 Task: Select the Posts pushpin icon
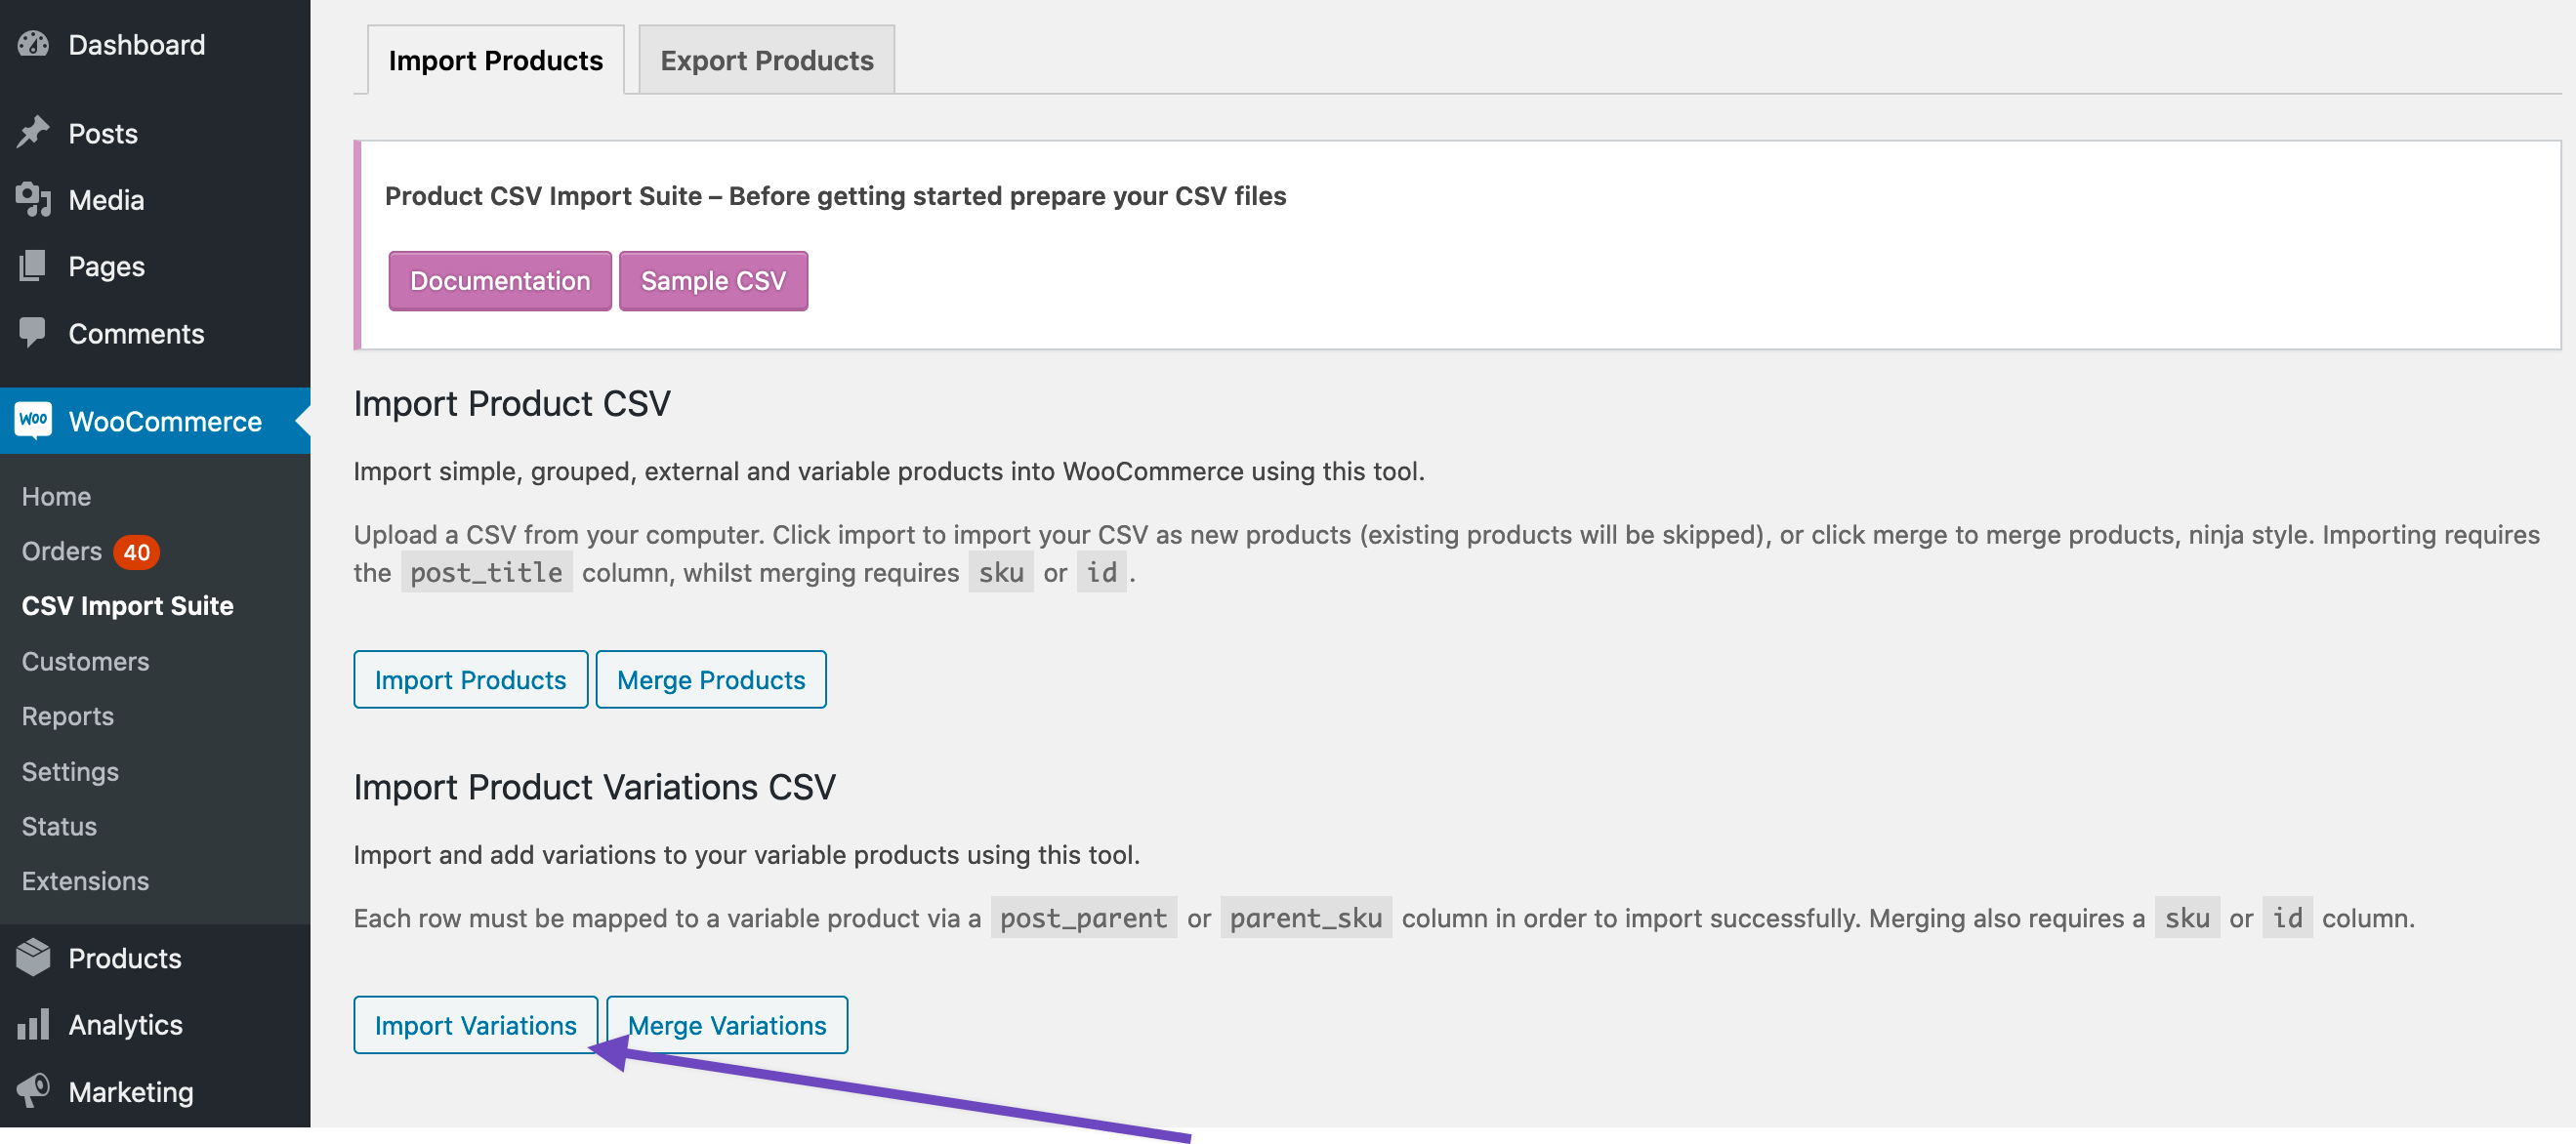[x=33, y=132]
